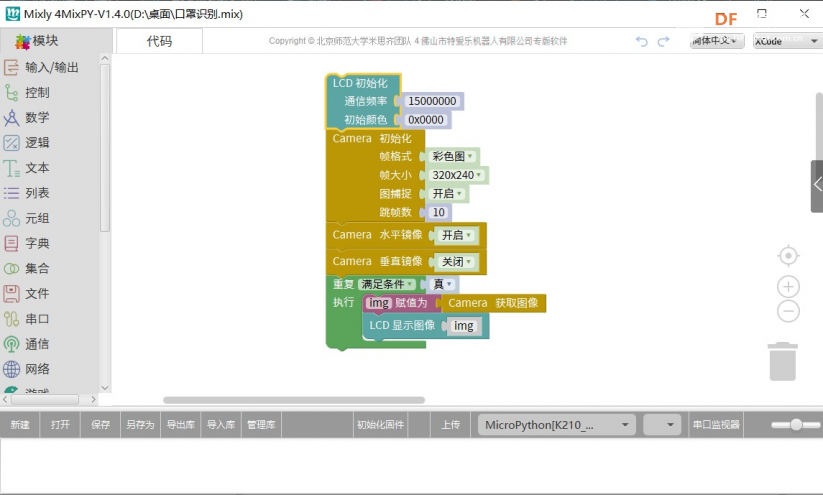Open the 简体中文 language dropdown
Image resolution: width=823 pixels, height=495 pixels.
(x=716, y=41)
